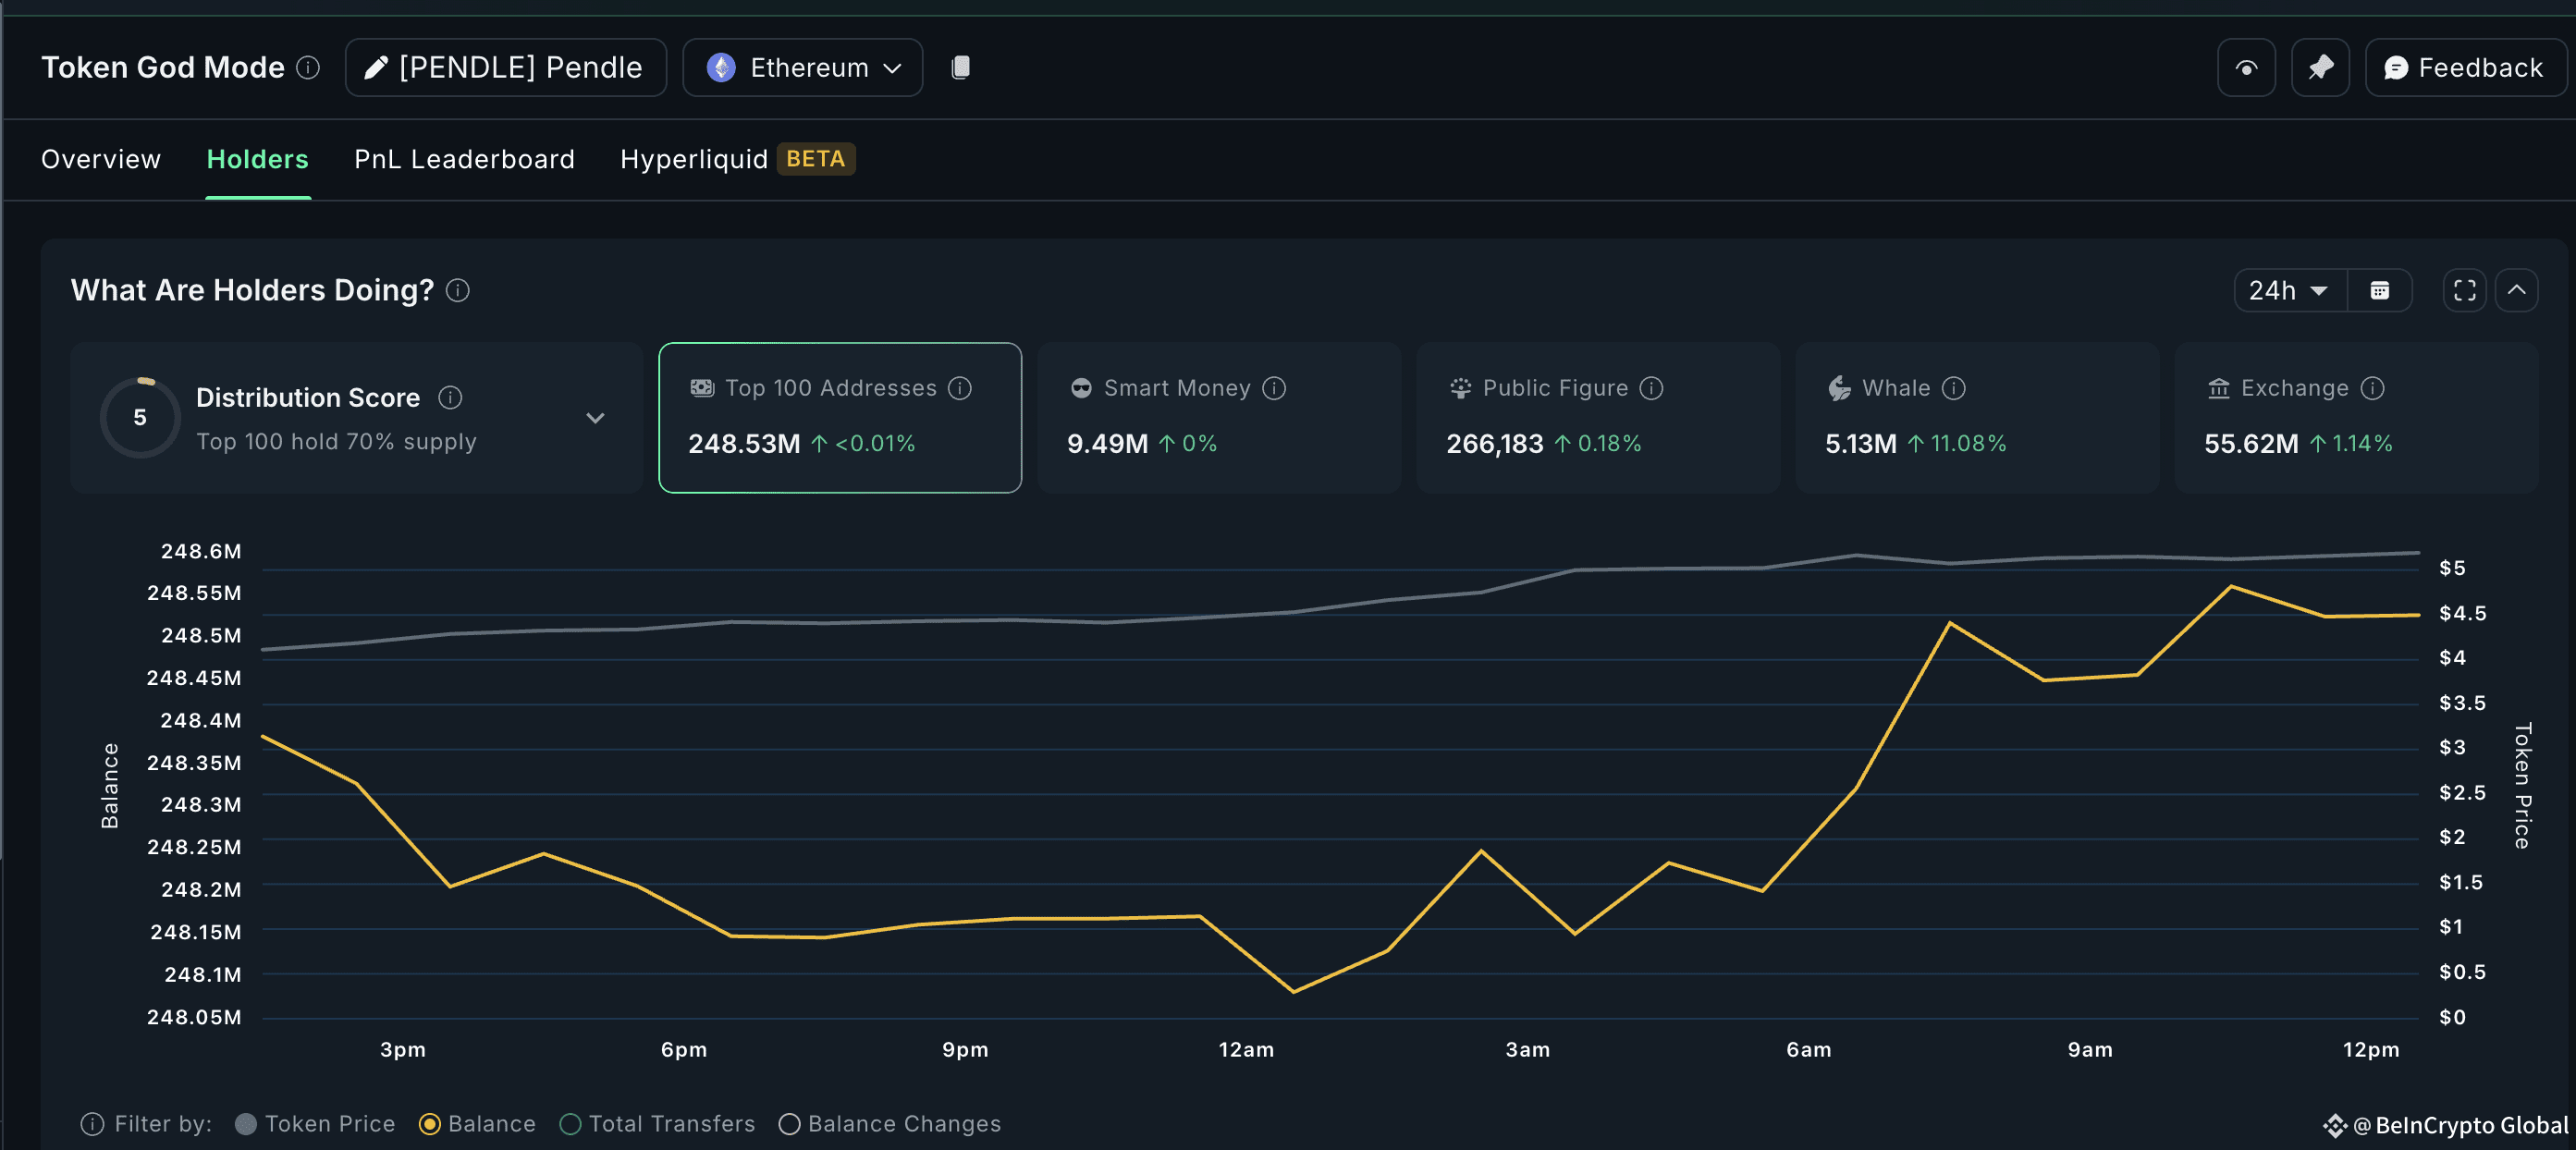Screen dimensions: 2576x1150
Task: Select the Smart Money card
Action: [1219, 418]
